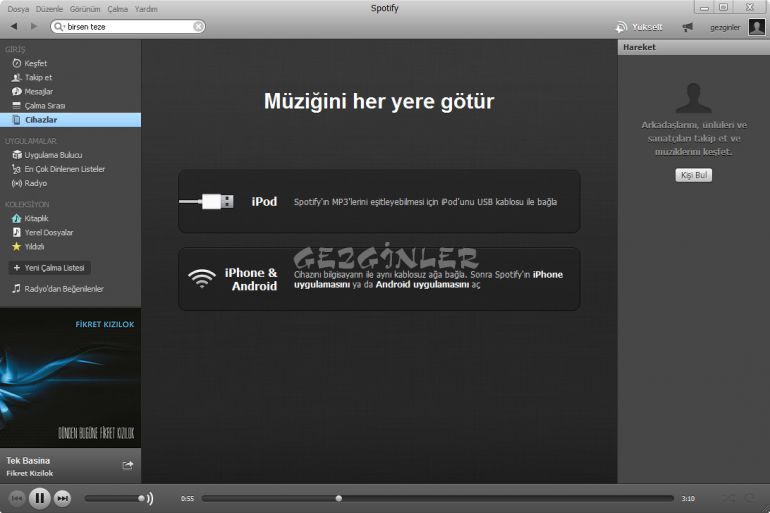Go back with the left arrow
Image resolution: width=770 pixels, height=513 pixels.
click(14, 27)
